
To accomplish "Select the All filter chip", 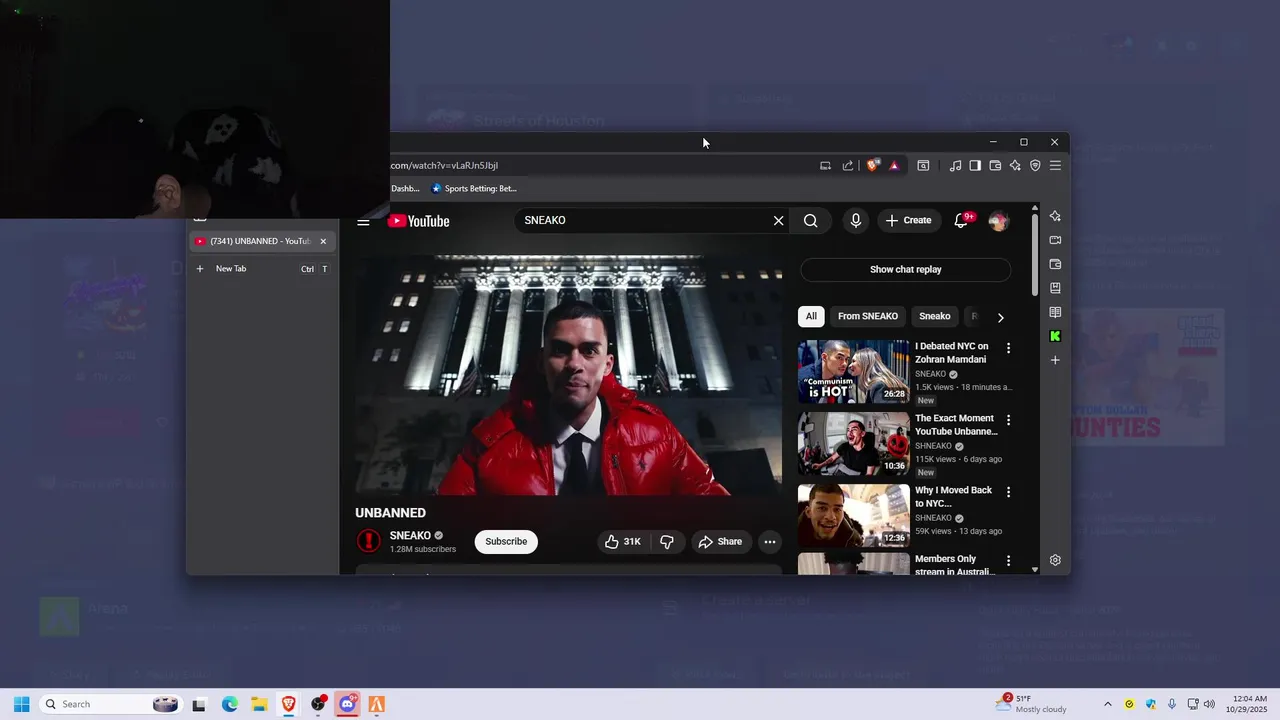I will (x=811, y=316).
